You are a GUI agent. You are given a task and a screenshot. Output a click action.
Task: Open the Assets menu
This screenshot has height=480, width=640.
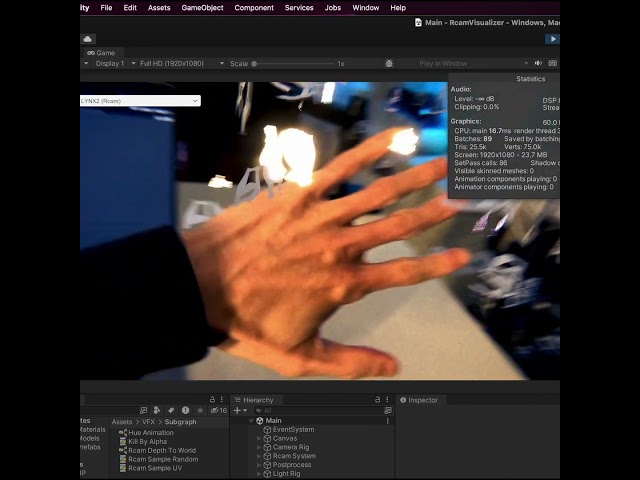click(159, 8)
